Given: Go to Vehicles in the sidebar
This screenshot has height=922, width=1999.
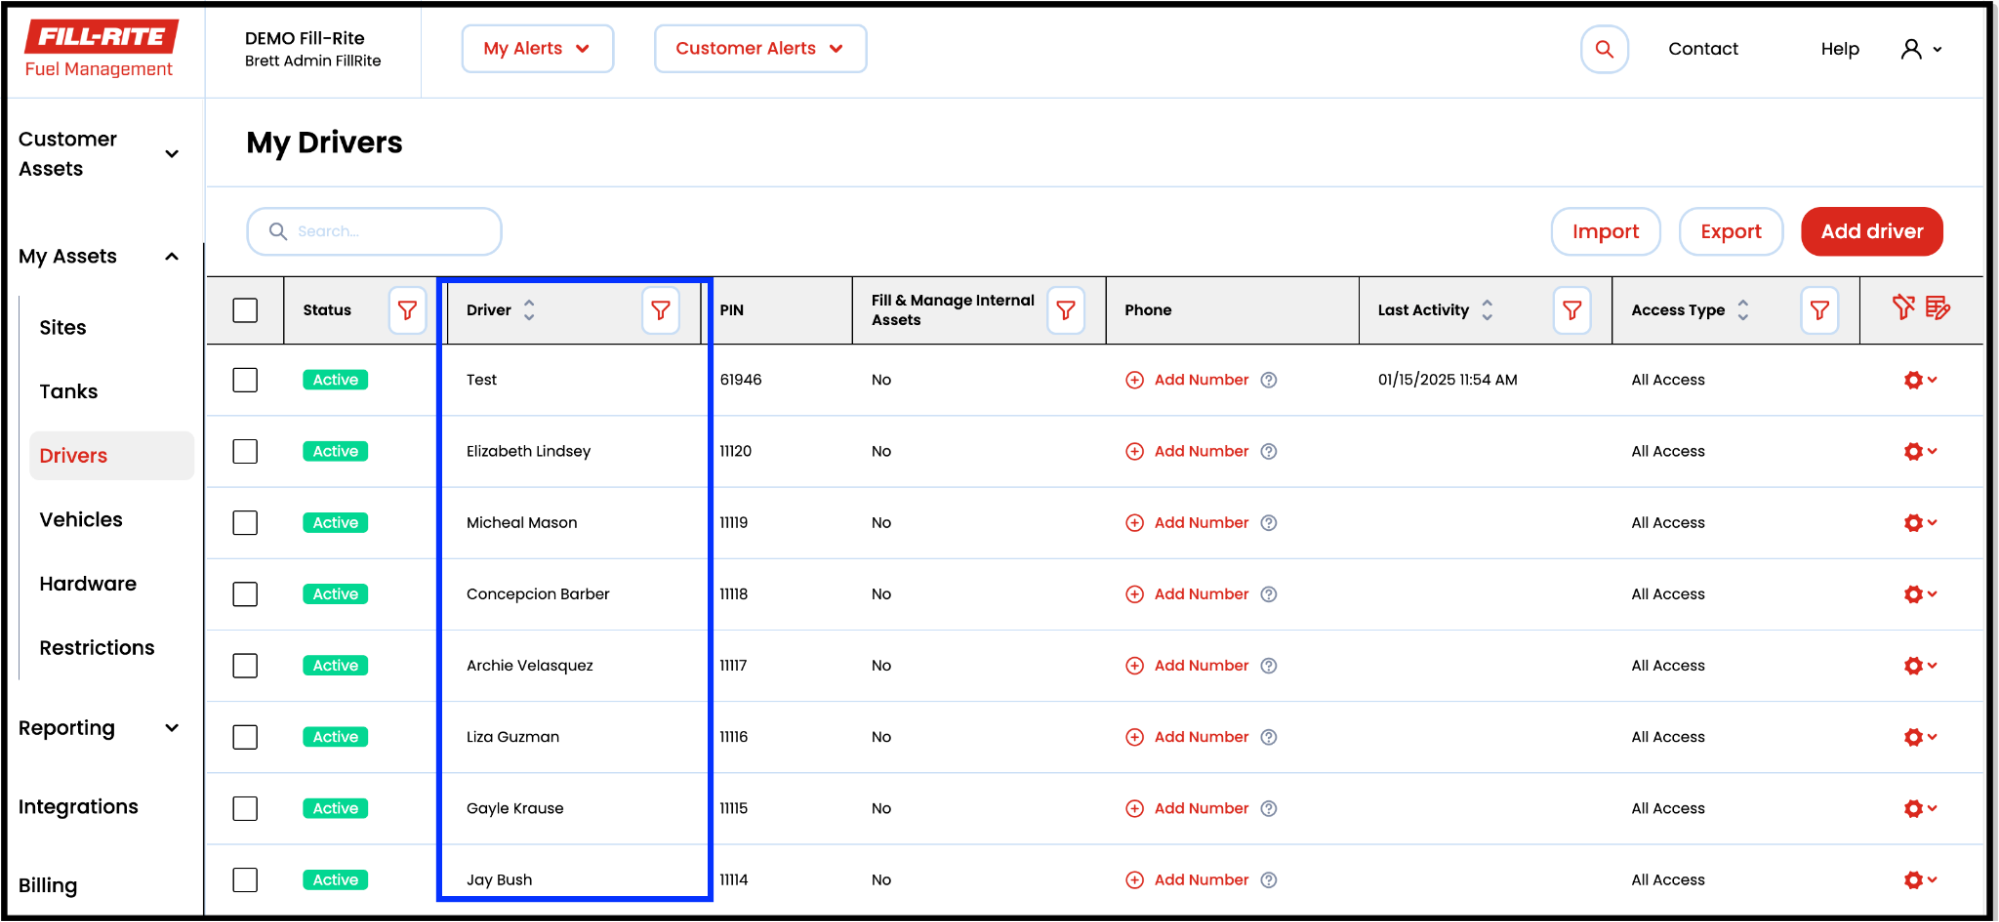Looking at the screenshot, I should click(81, 520).
